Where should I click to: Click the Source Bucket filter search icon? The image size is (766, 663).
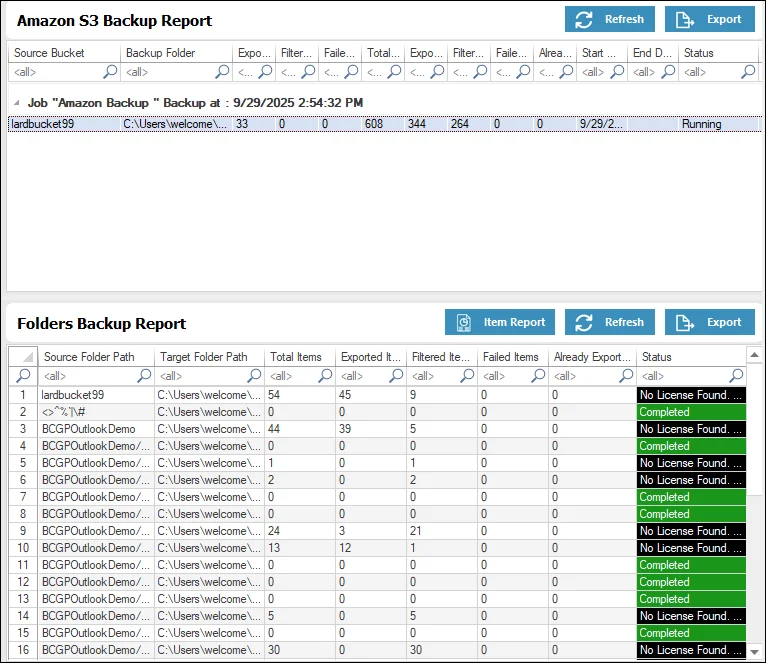click(110, 72)
